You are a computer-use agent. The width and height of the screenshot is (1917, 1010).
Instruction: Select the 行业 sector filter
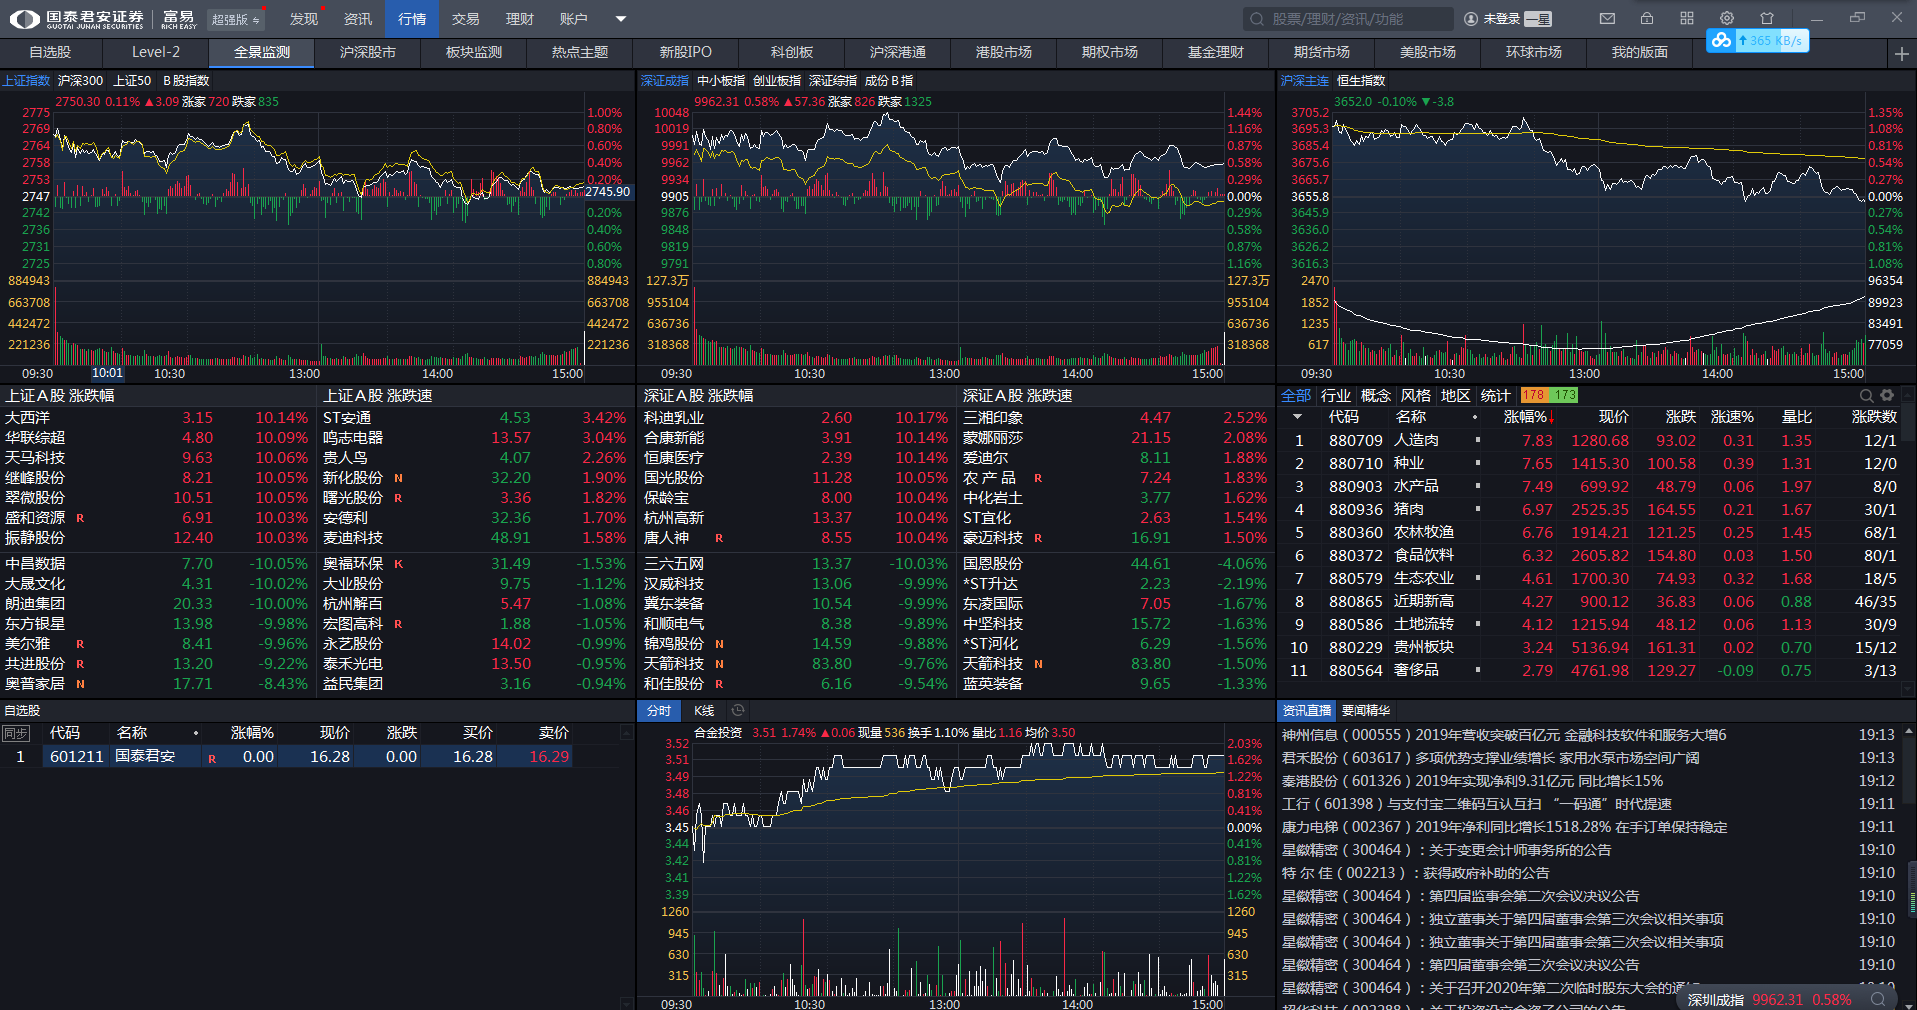(x=1336, y=396)
